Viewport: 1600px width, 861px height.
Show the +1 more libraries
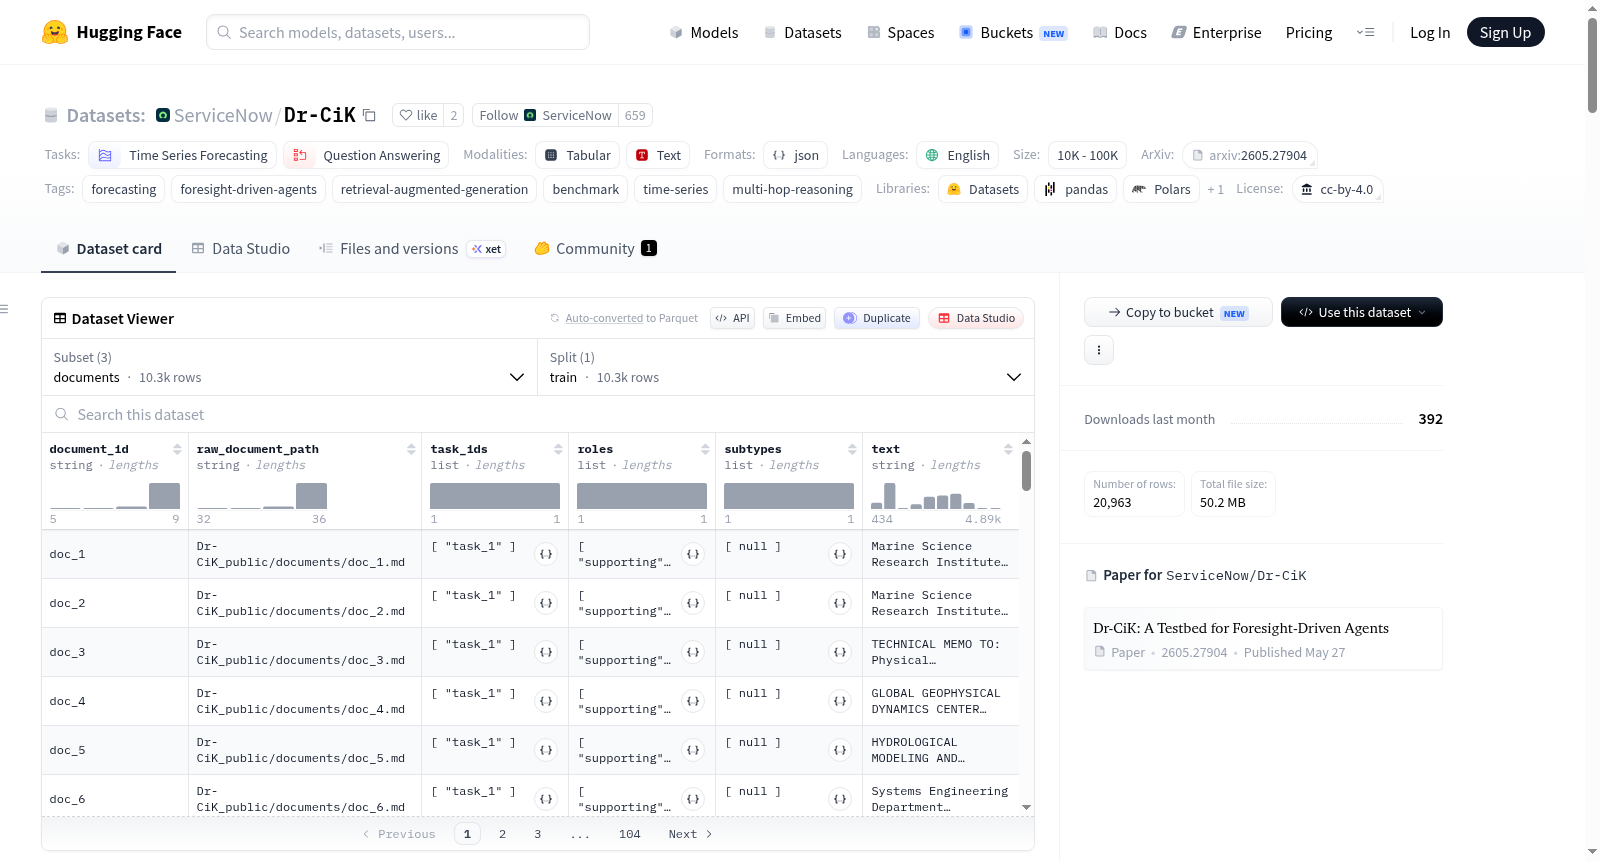[x=1215, y=189]
